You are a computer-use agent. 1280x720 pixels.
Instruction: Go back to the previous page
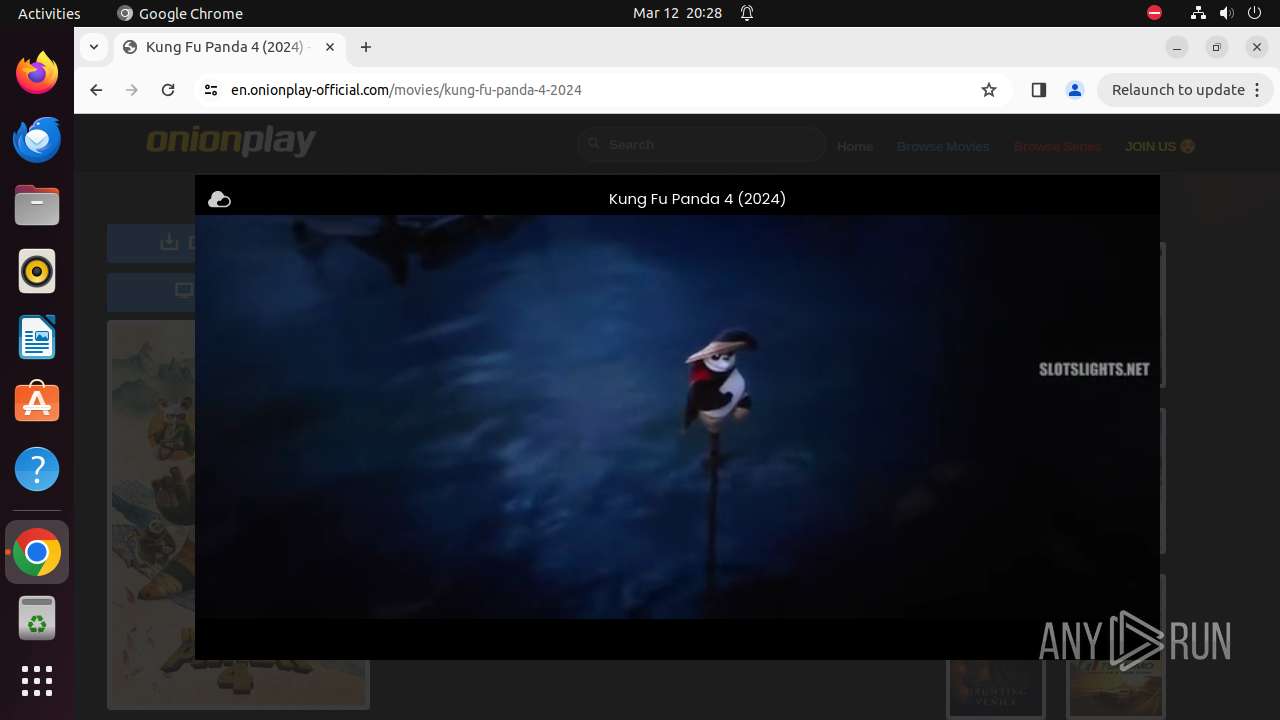(x=96, y=90)
